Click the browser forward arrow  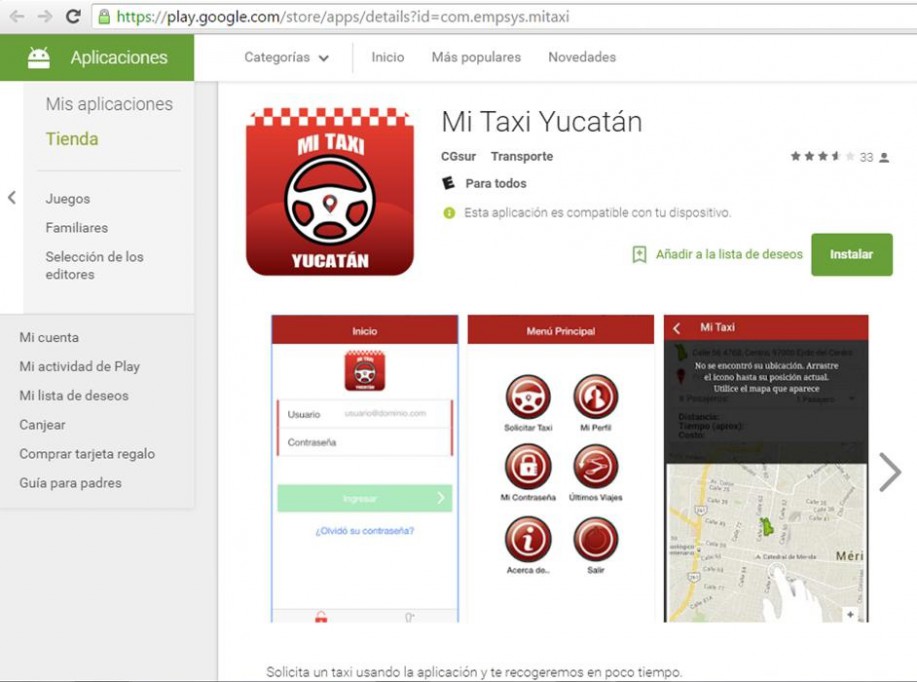pyautogui.click(x=45, y=16)
